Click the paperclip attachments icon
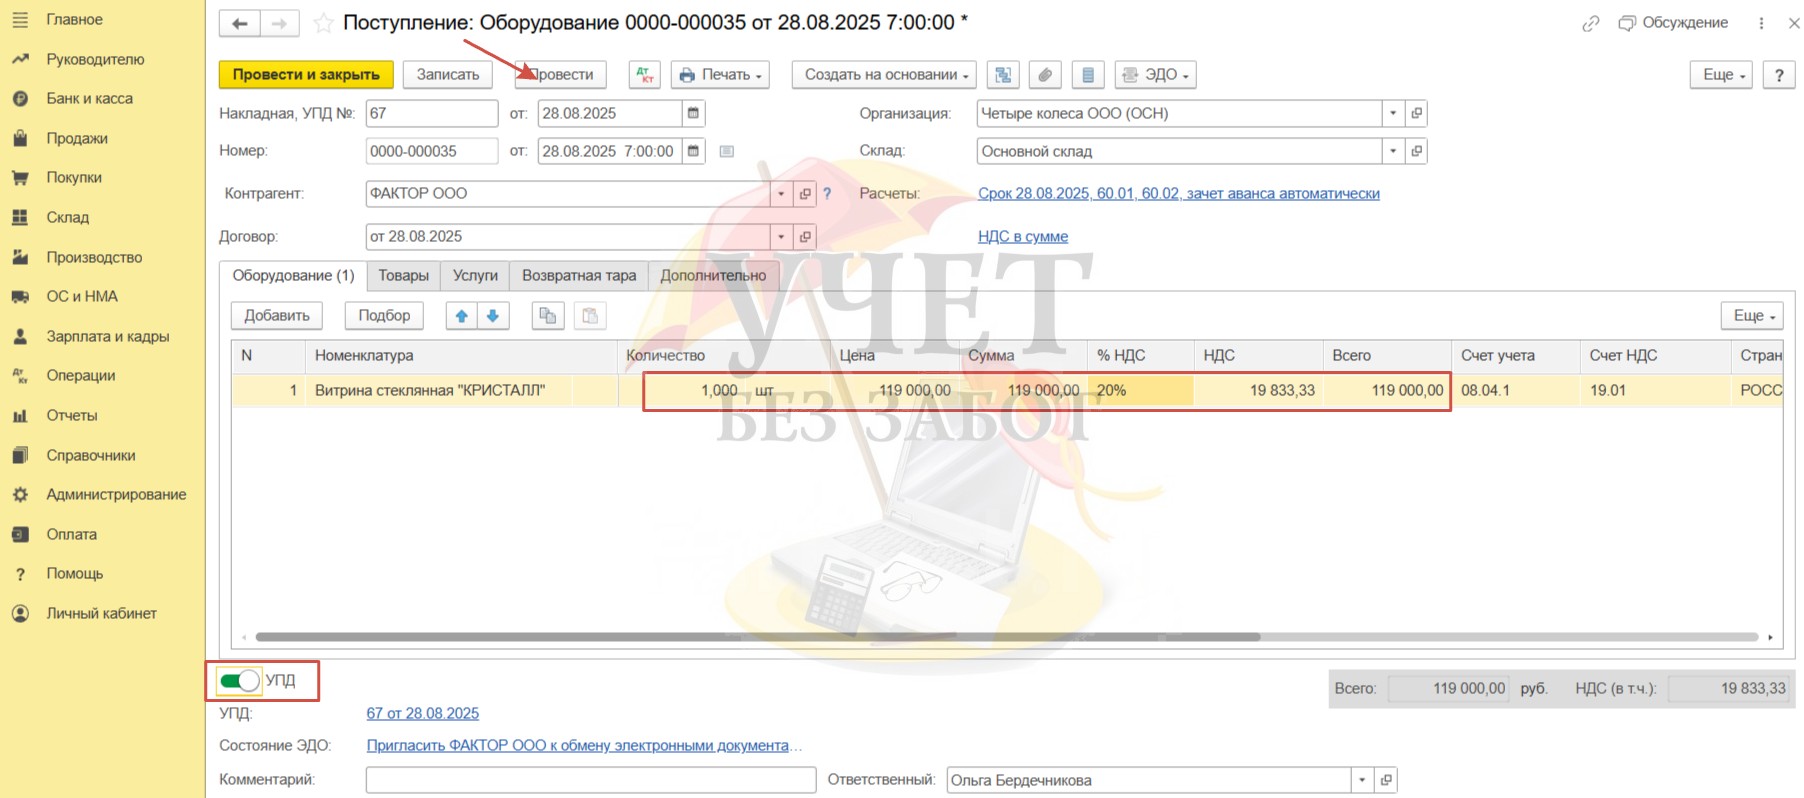The height and width of the screenshot is (798, 1804). tap(1045, 75)
